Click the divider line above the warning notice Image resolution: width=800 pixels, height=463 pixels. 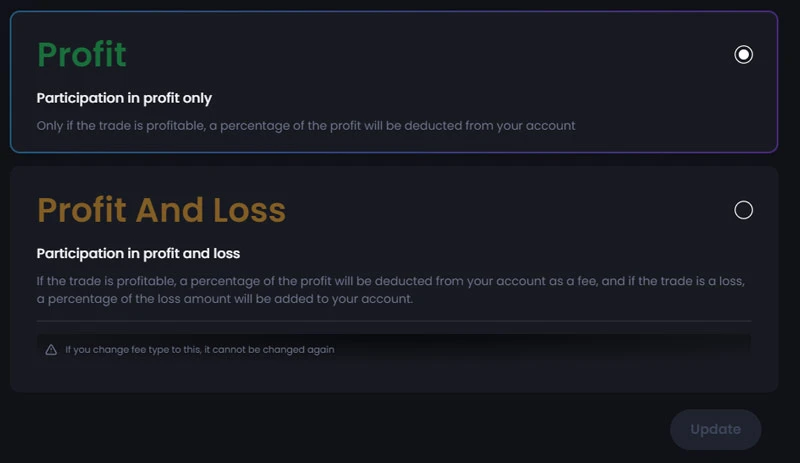pos(393,321)
